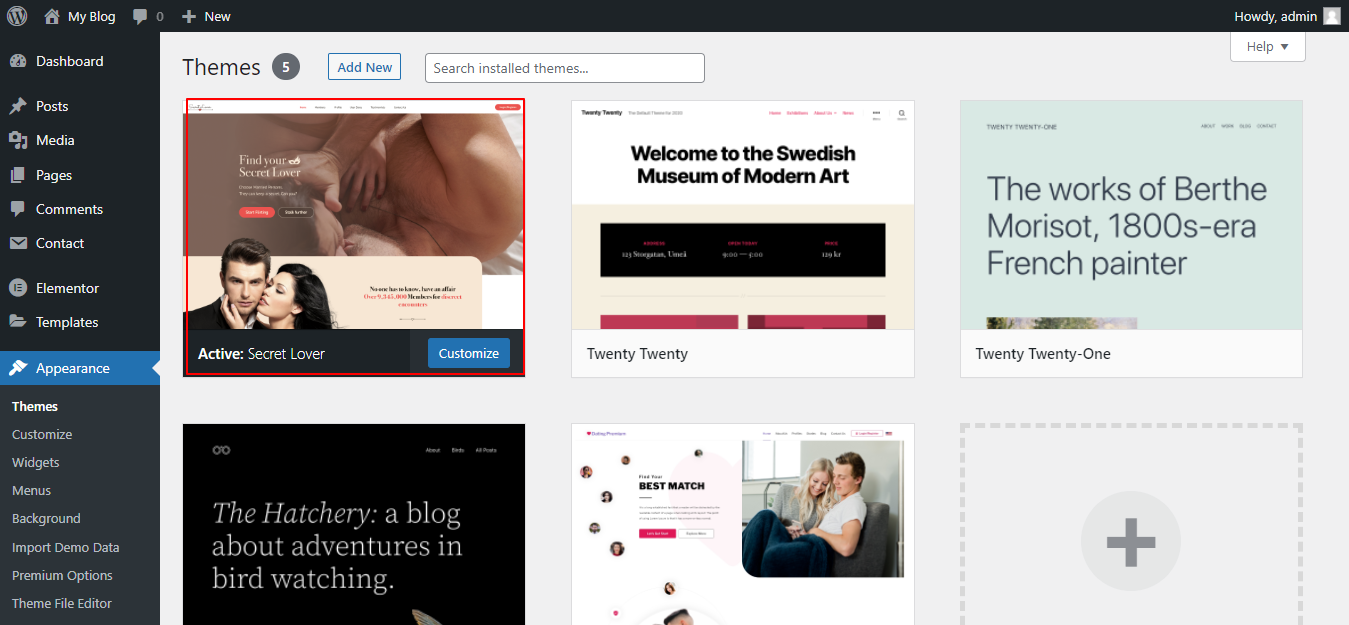Viewport: 1349px width, 625px height.
Task: Open the Best Match dating theme thumbnail
Action: click(743, 524)
